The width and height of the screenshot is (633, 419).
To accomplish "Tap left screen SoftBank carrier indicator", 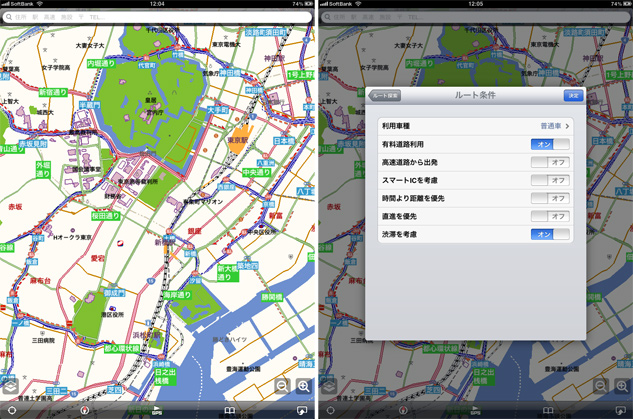I will click(x=22, y=4).
